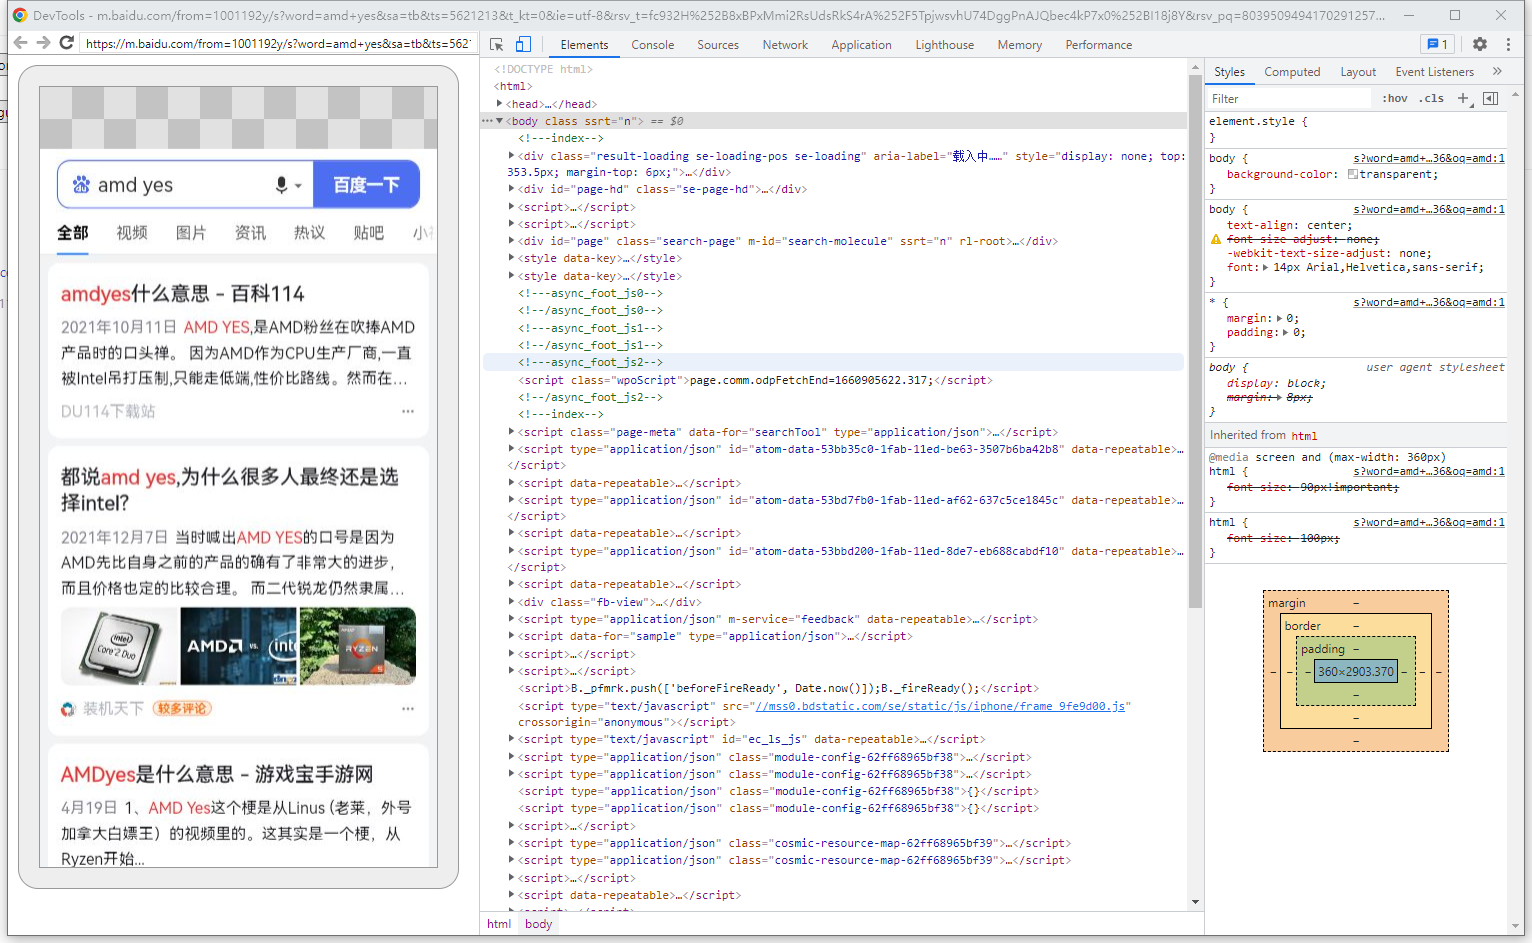Select the 全部 results tab
The image size is (1532, 943).
(x=73, y=233)
